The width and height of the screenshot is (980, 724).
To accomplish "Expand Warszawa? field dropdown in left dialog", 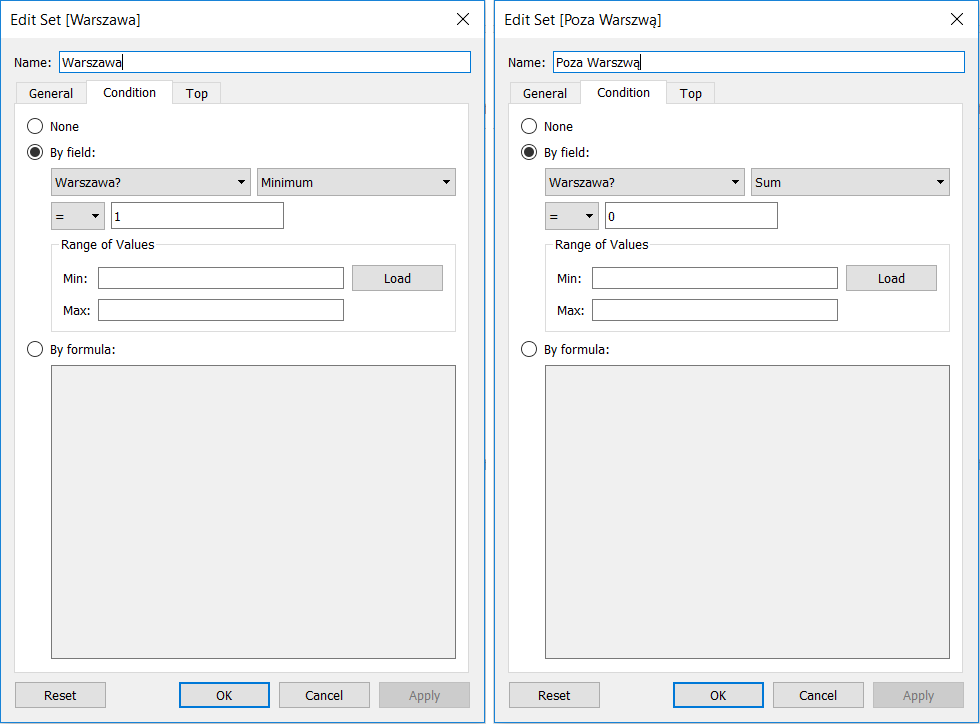I will pyautogui.click(x=150, y=183).
